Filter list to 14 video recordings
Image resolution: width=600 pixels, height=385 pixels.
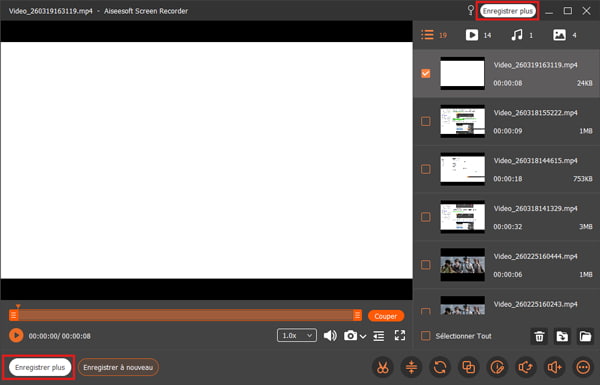pyautogui.click(x=478, y=35)
